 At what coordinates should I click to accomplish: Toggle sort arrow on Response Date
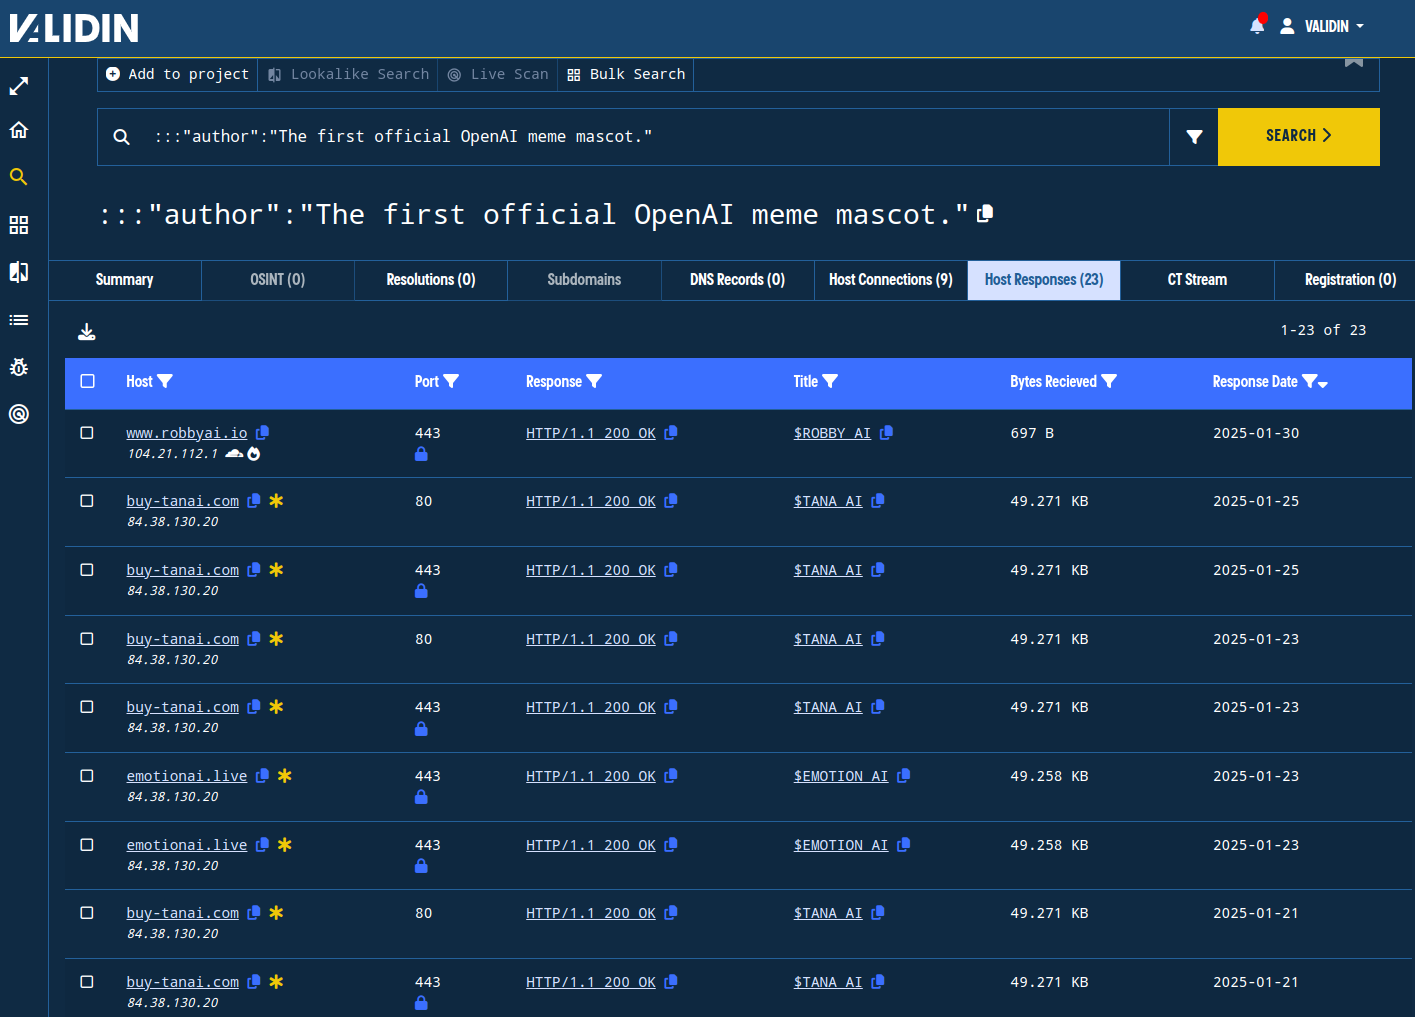tap(1323, 384)
